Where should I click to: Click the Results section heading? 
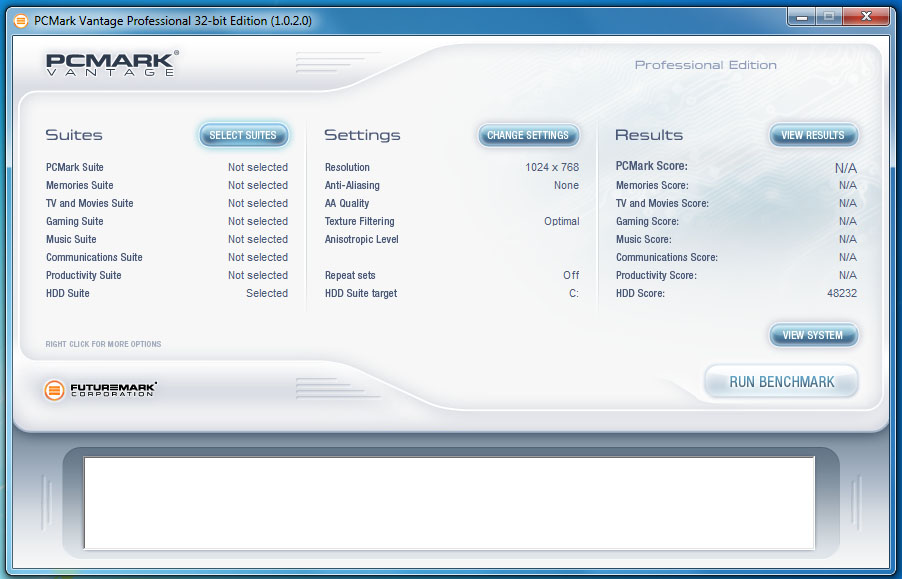pyautogui.click(x=649, y=135)
